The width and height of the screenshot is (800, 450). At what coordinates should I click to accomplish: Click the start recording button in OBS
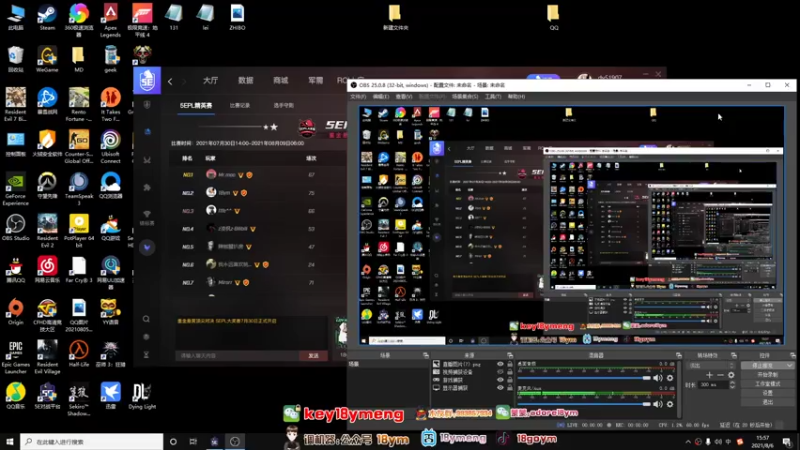coord(767,374)
